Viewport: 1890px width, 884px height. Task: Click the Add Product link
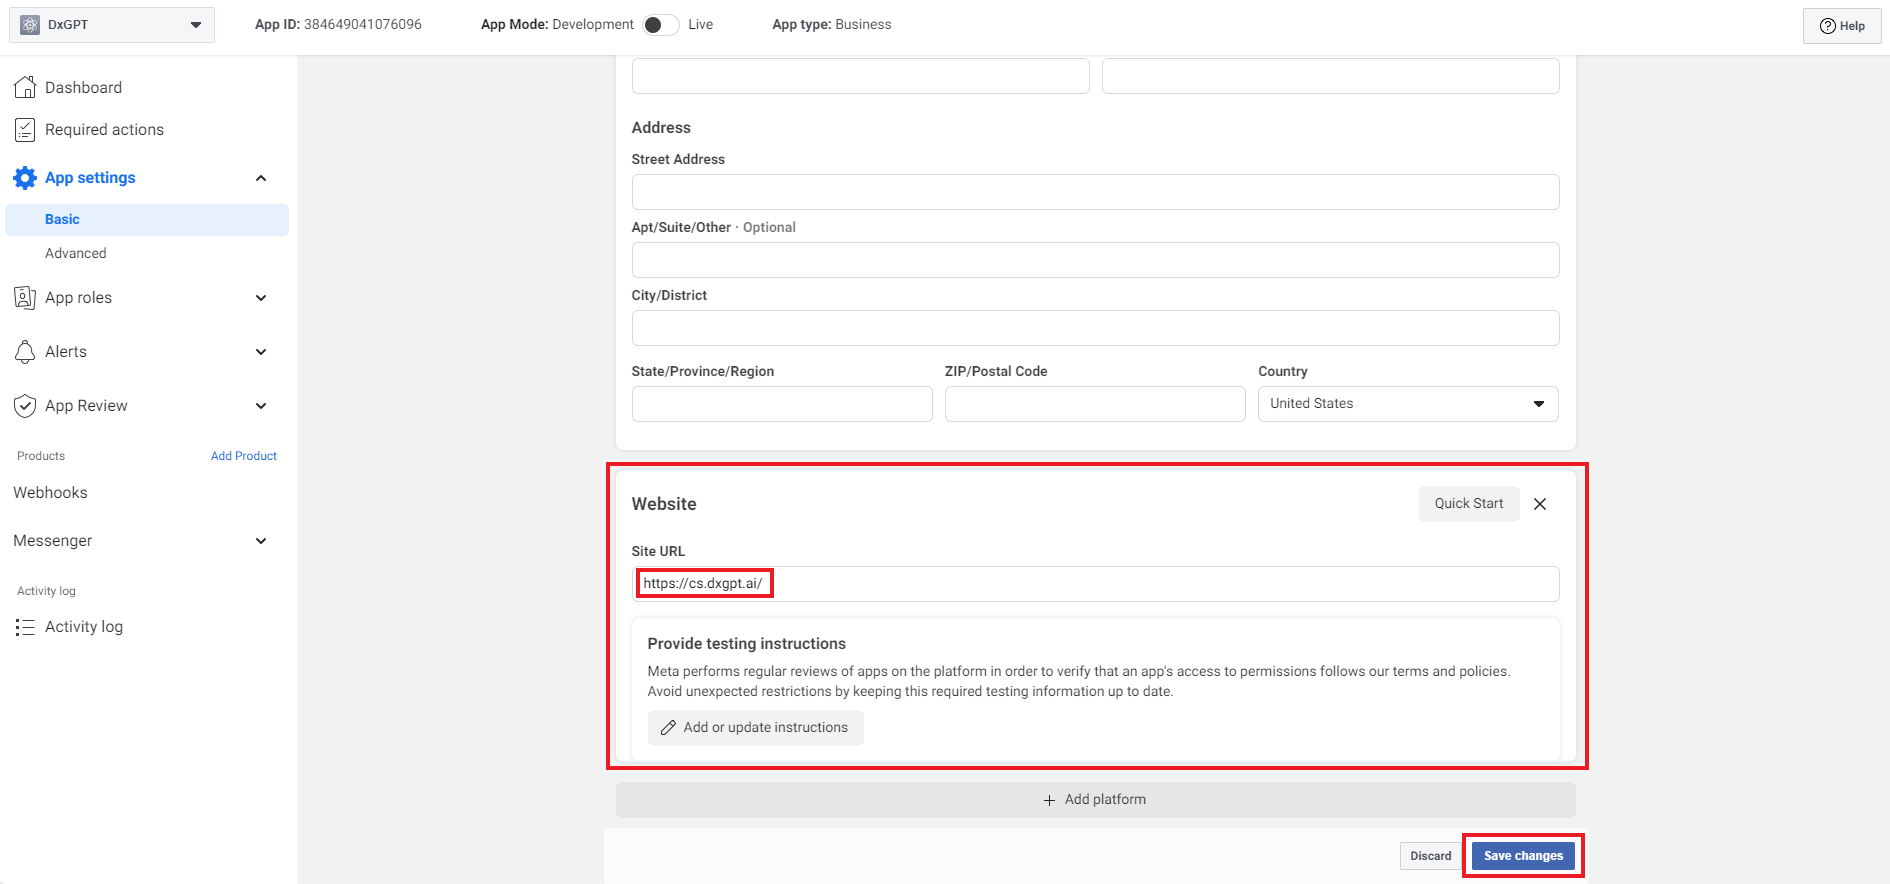tap(243, 456)
